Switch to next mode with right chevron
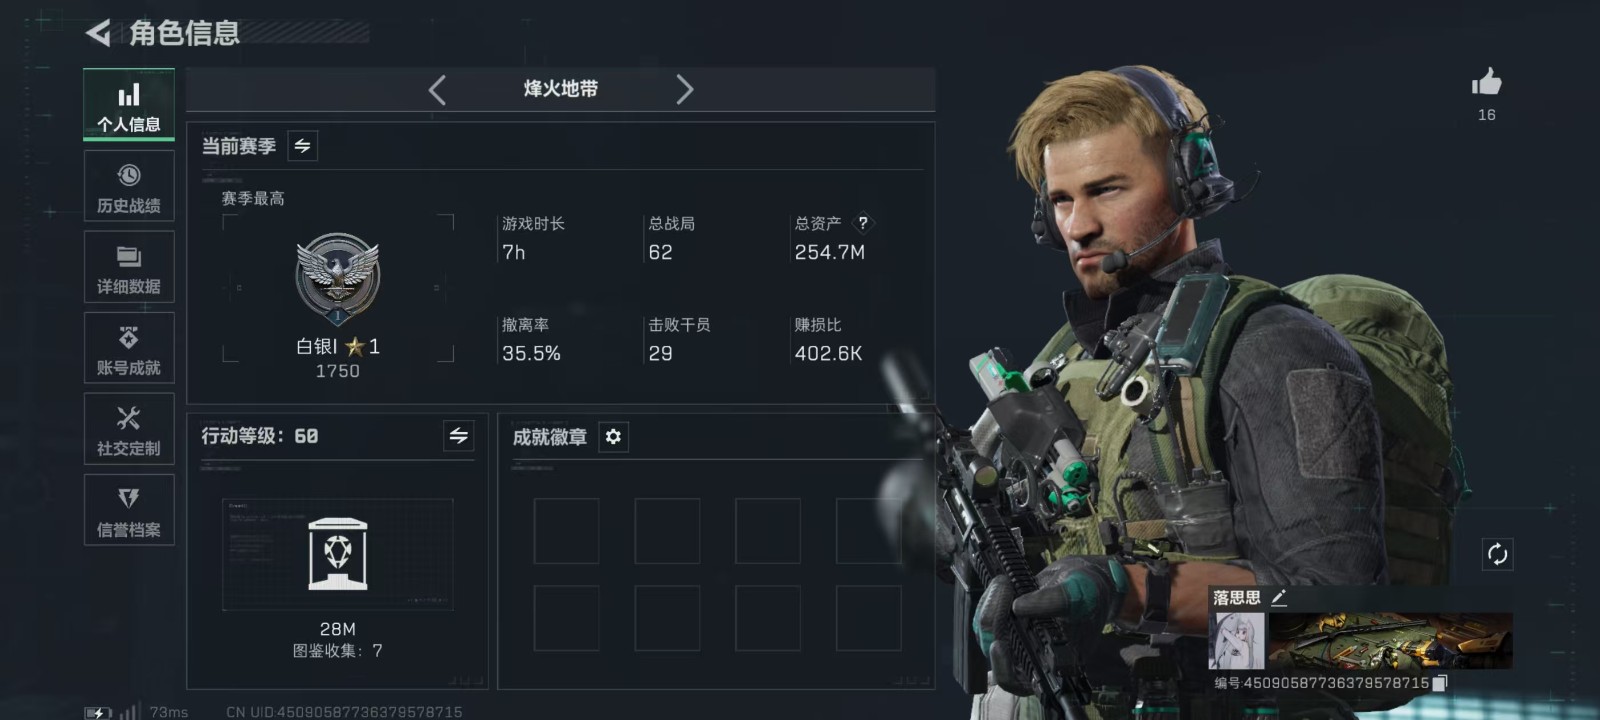 (684, 90)
